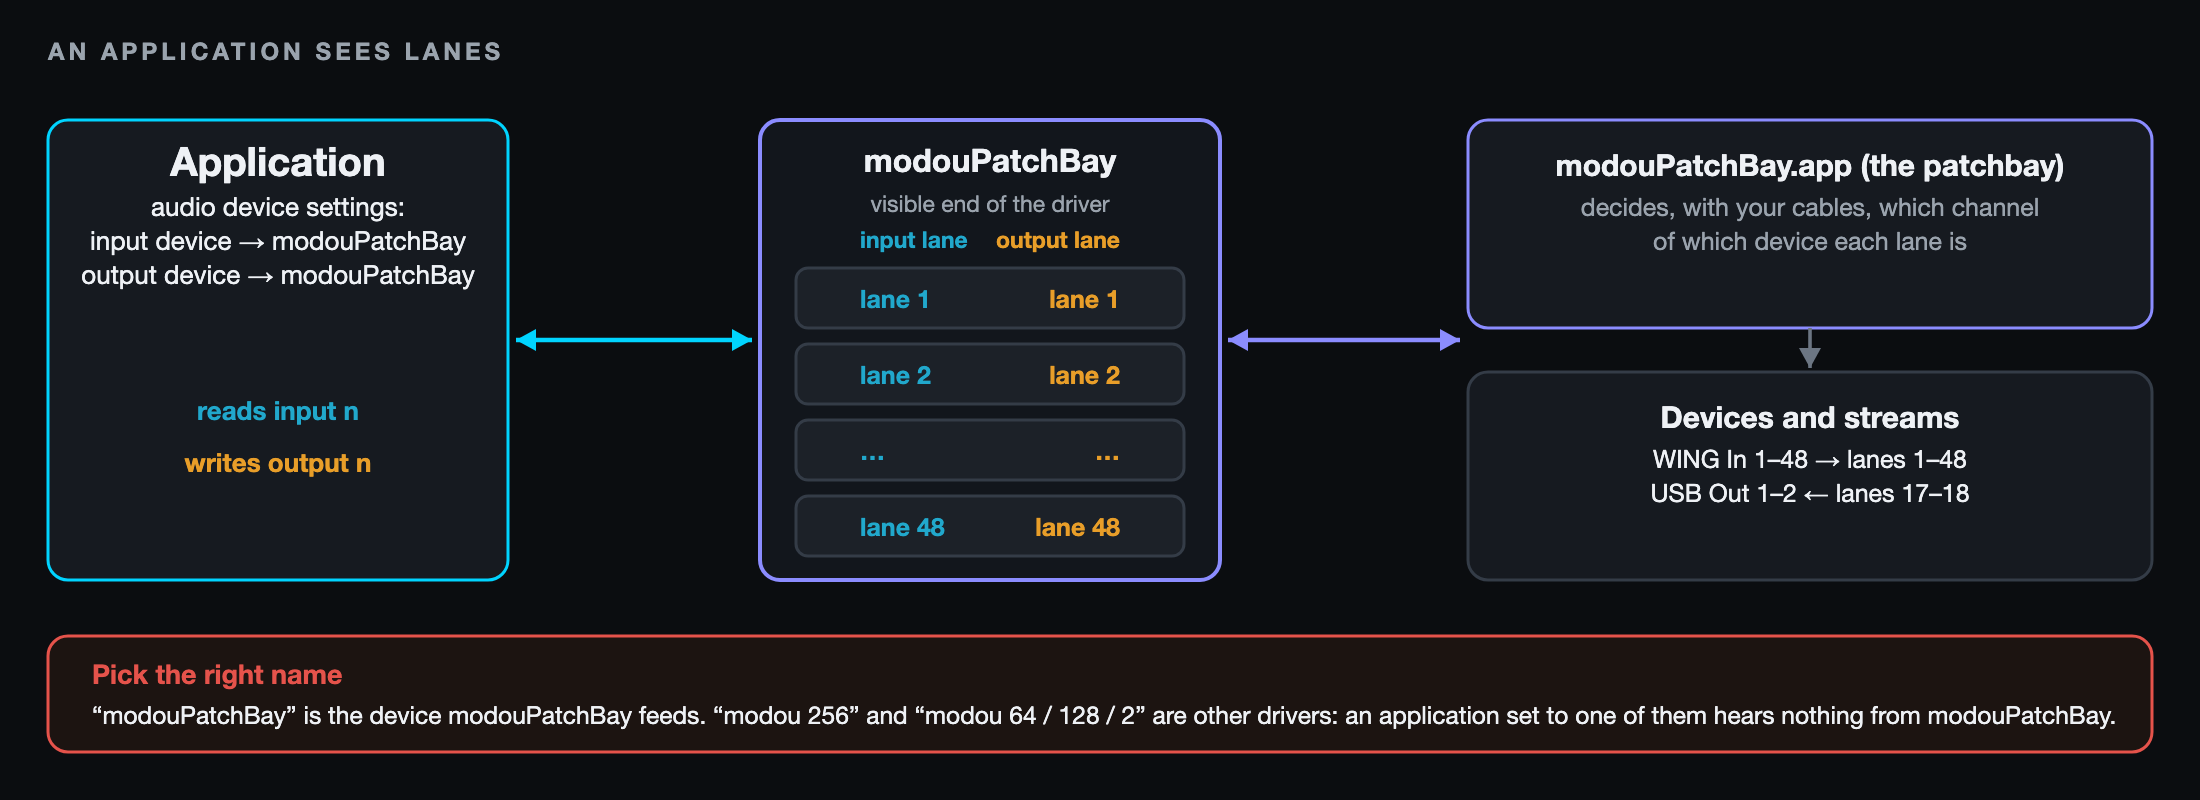This screenshot has width=2200, height=800.
Task: Click the blue input 'lane 2' cell
Action: point(896,375)
